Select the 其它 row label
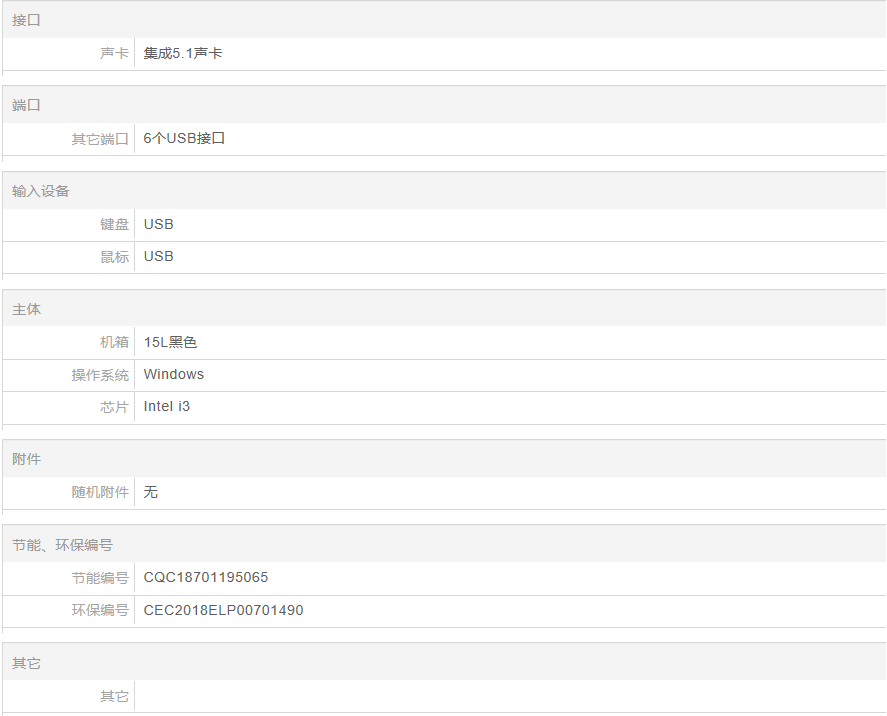The image size is (887, 716). click(x=114, y=696)
